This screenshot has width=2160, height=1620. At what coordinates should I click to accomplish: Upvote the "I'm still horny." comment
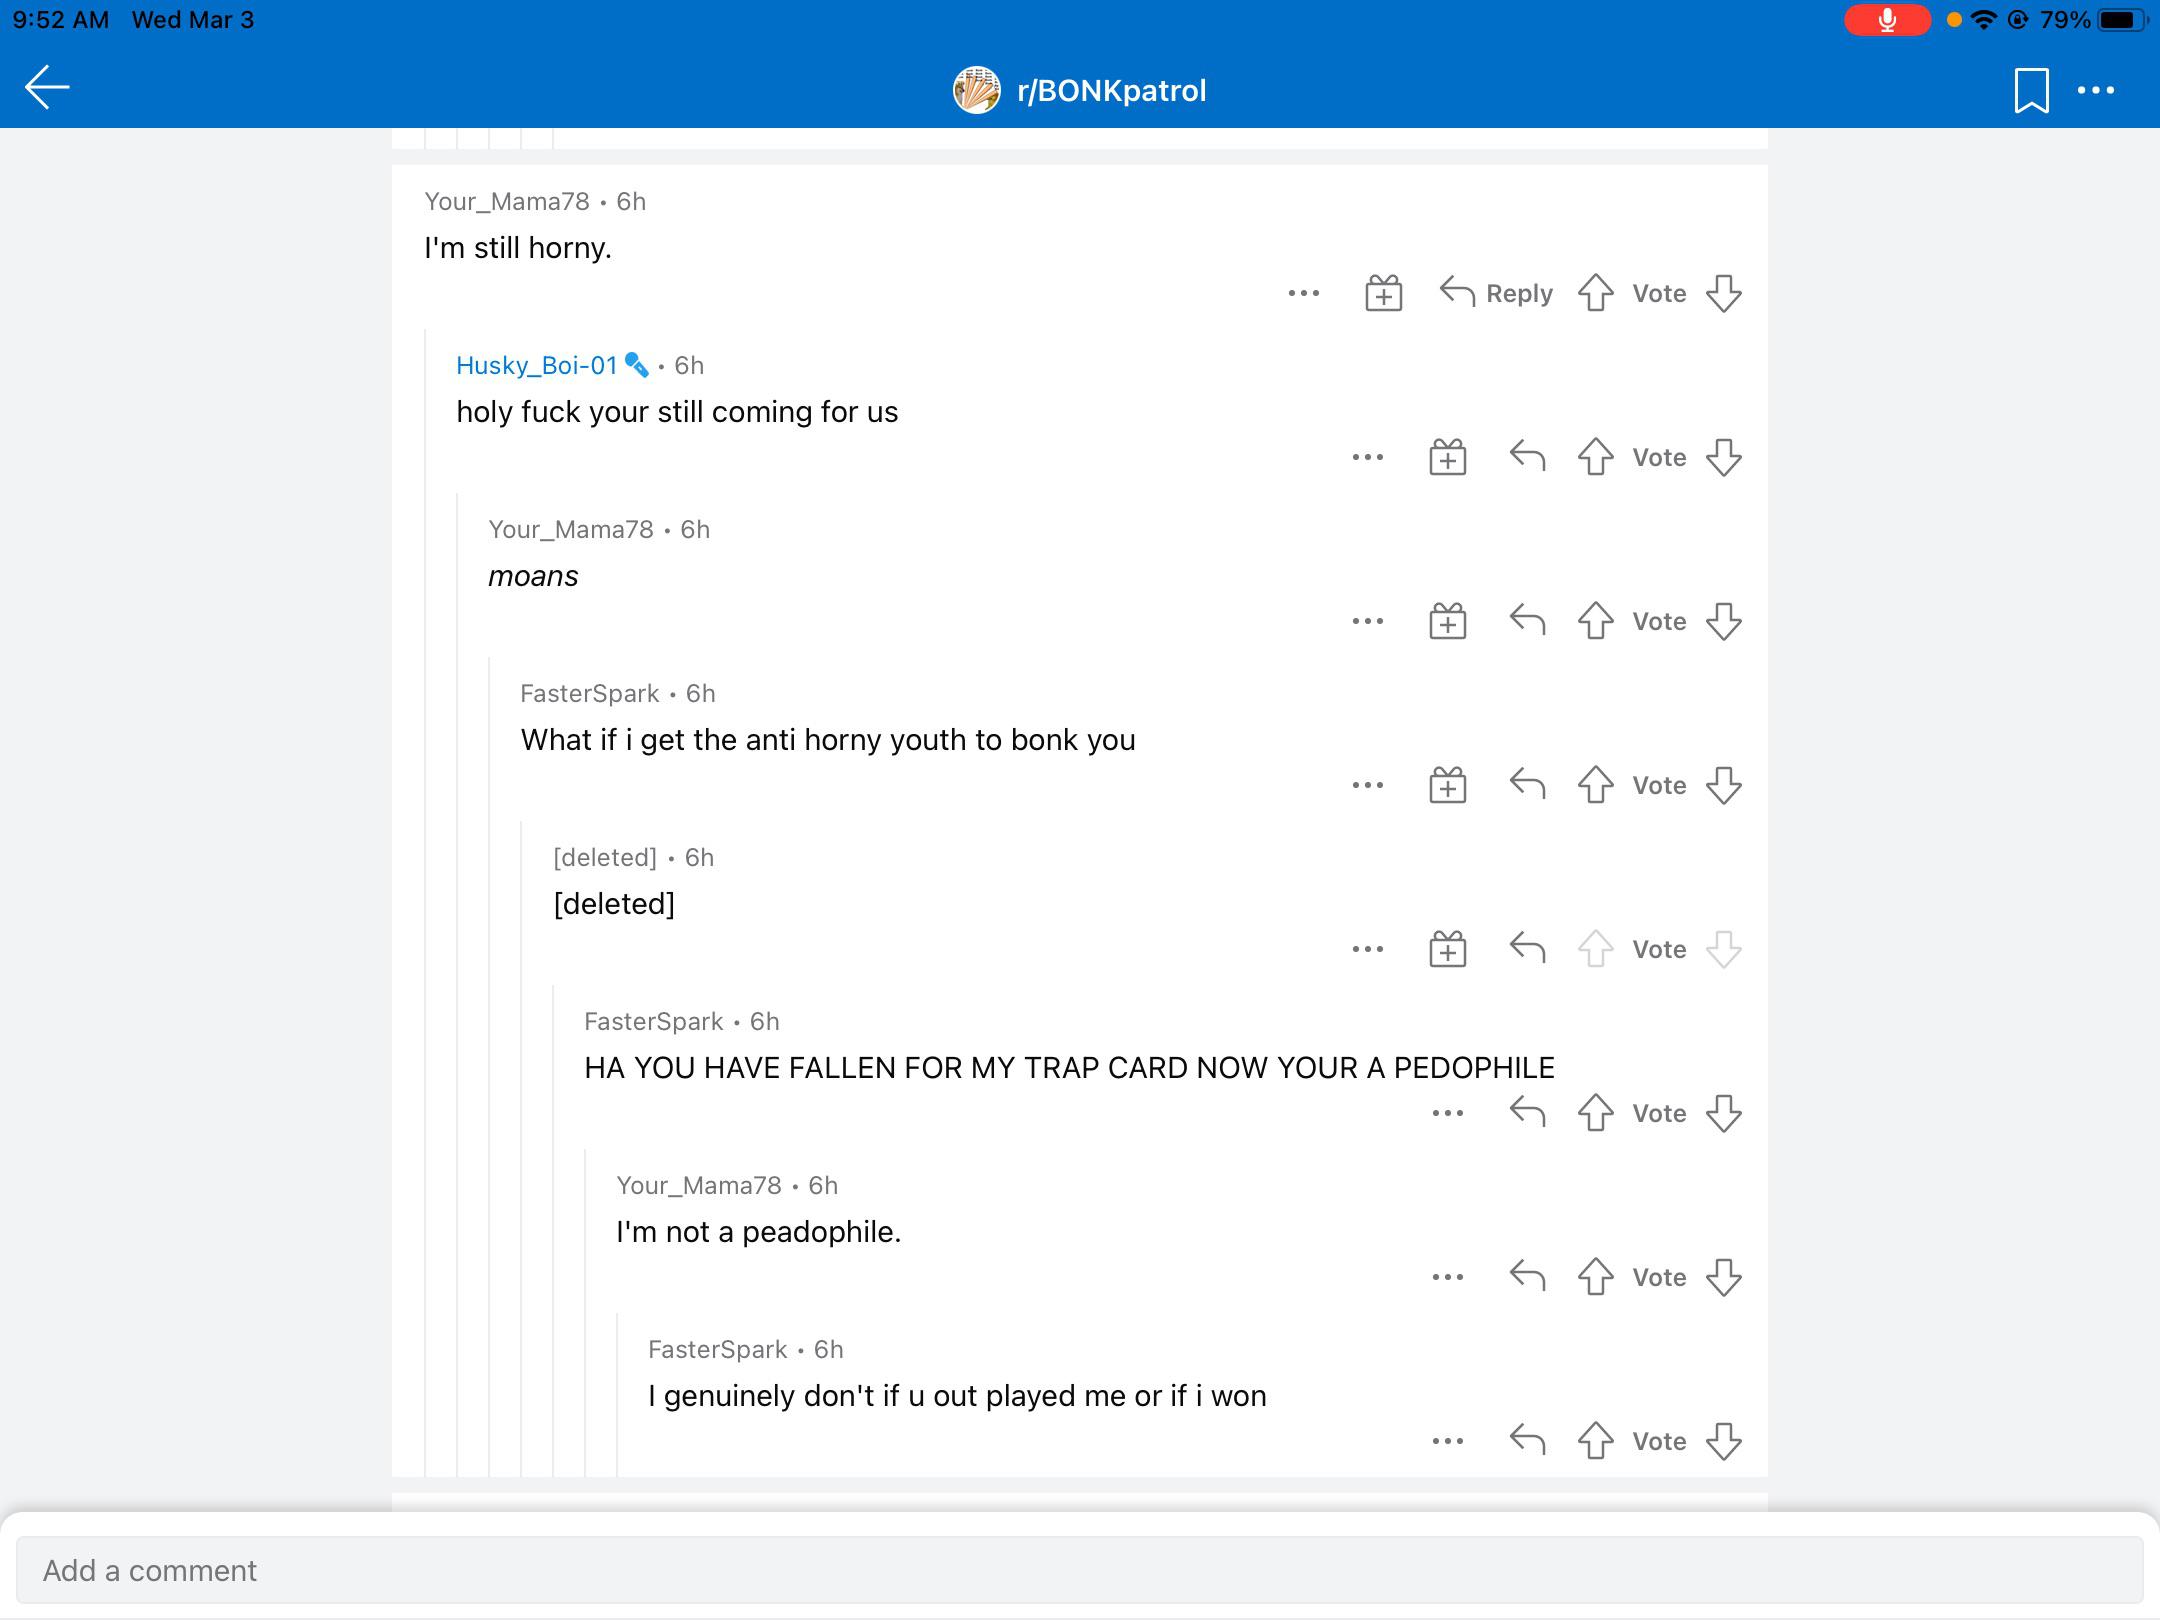[1596, 293]
